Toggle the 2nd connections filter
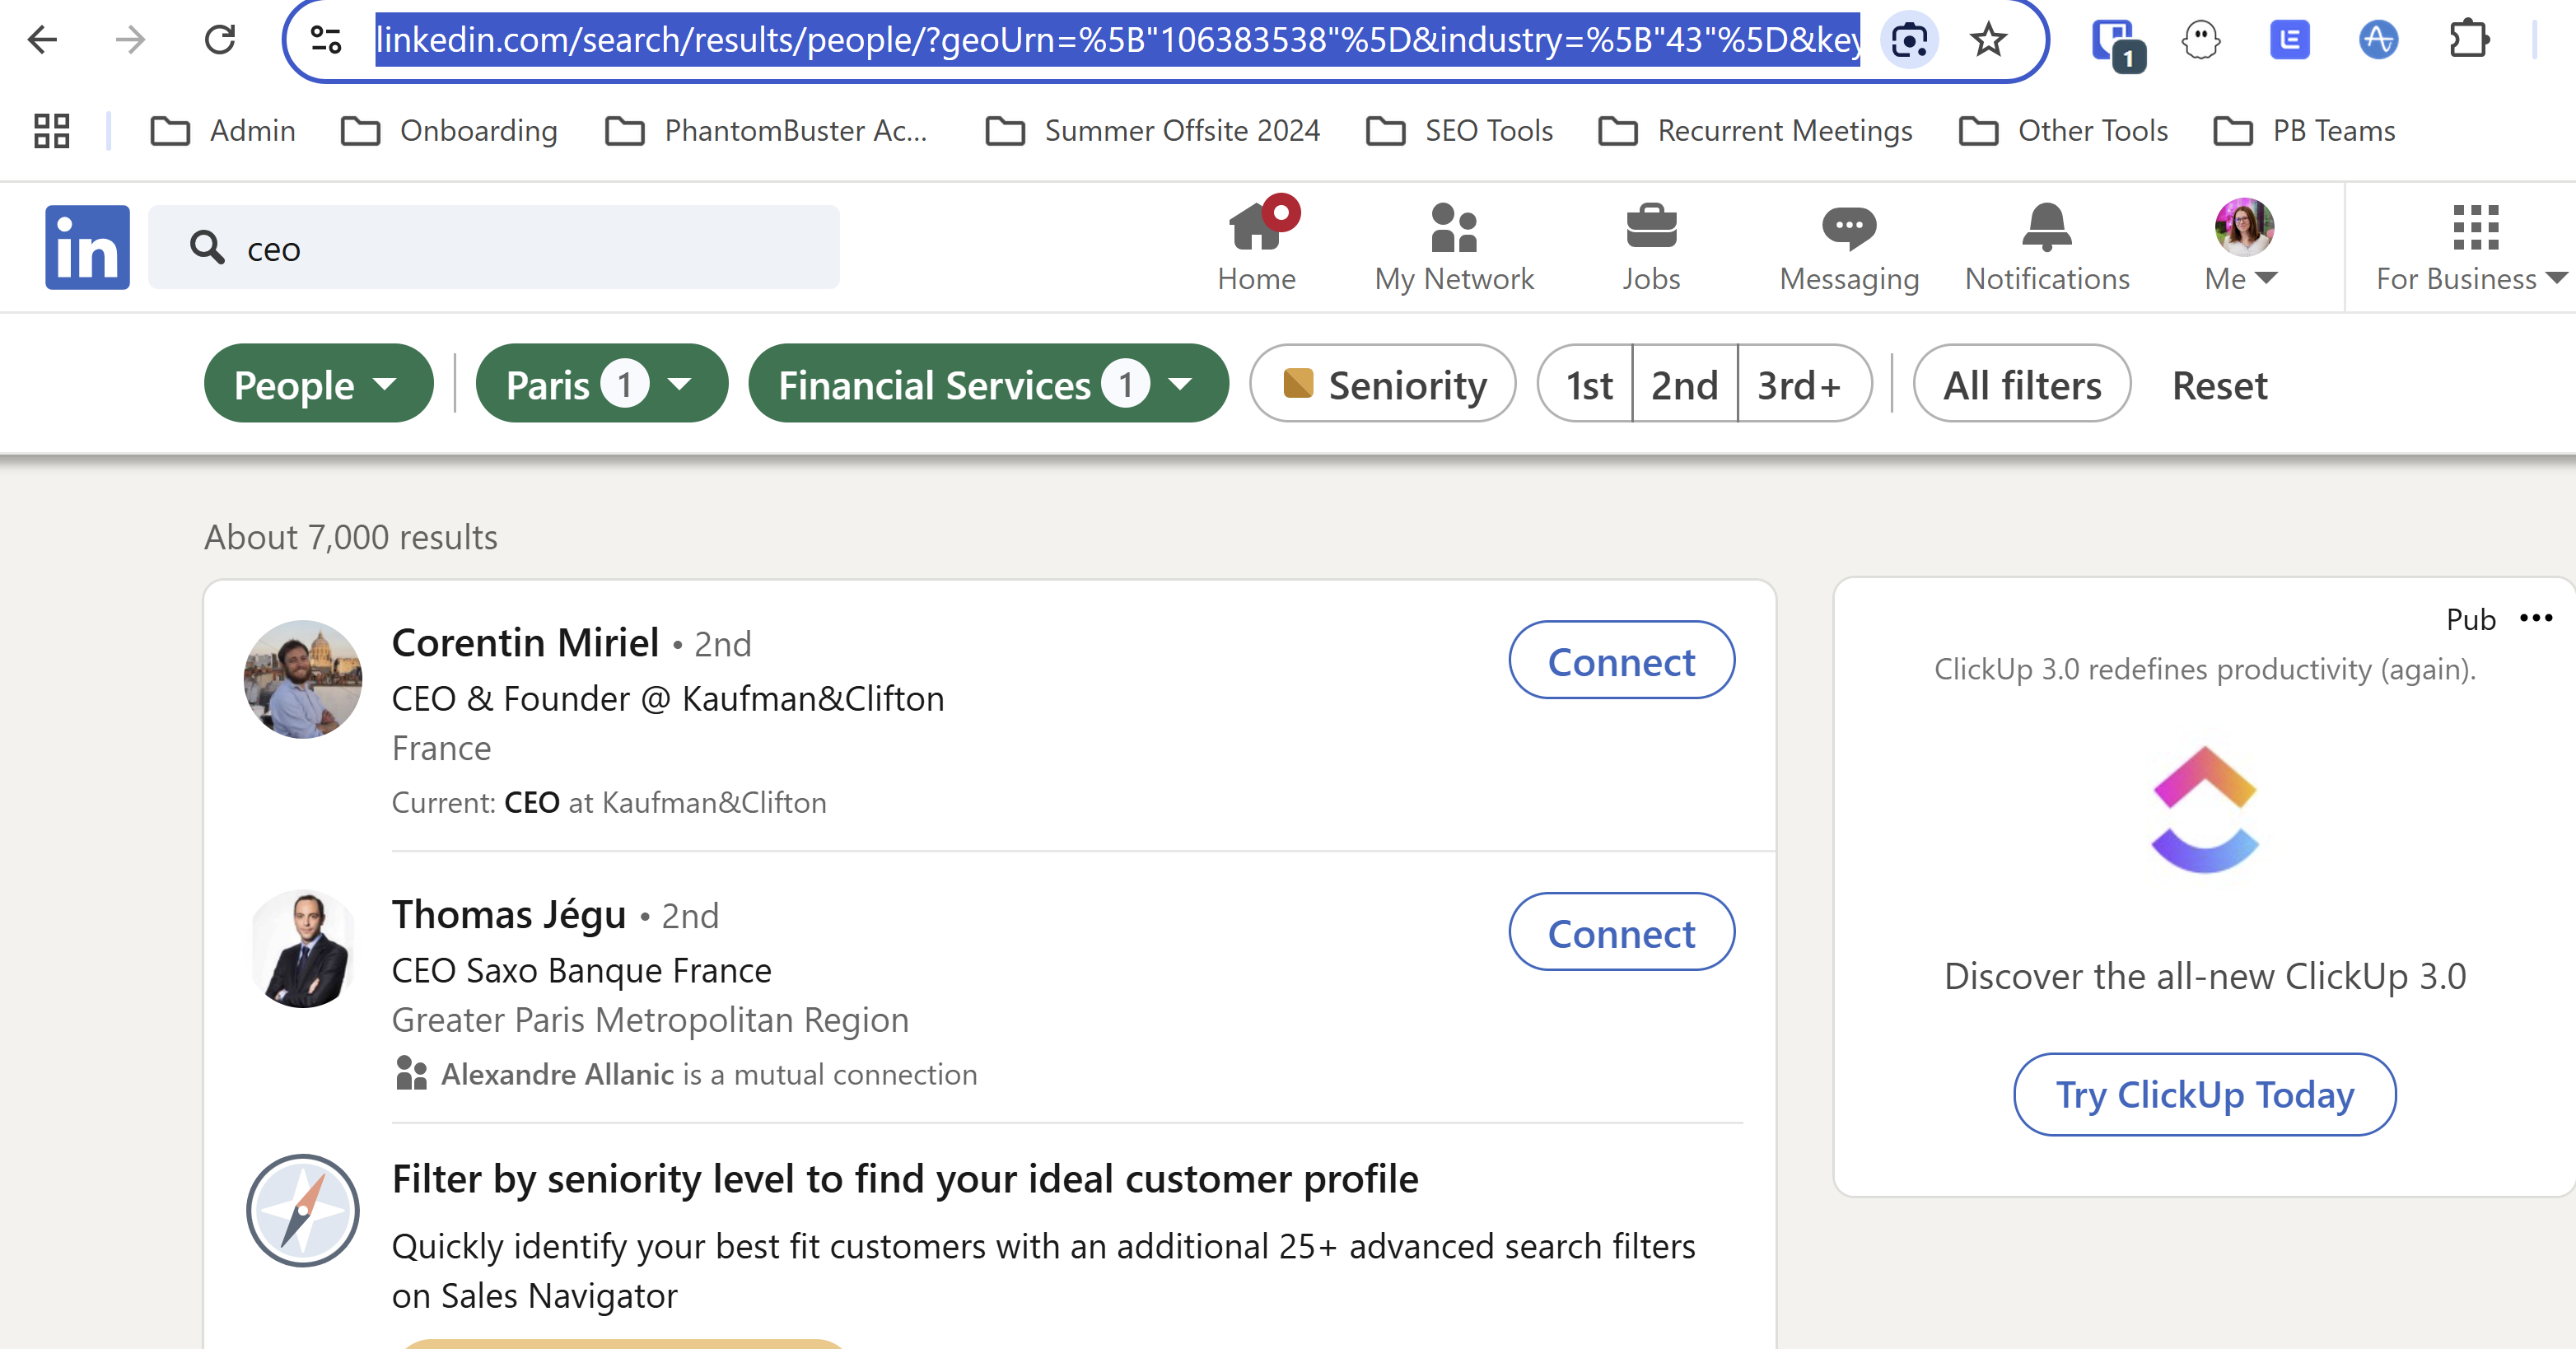The width and height of the screenshot is (2576, 1349). pos(1685,384)
